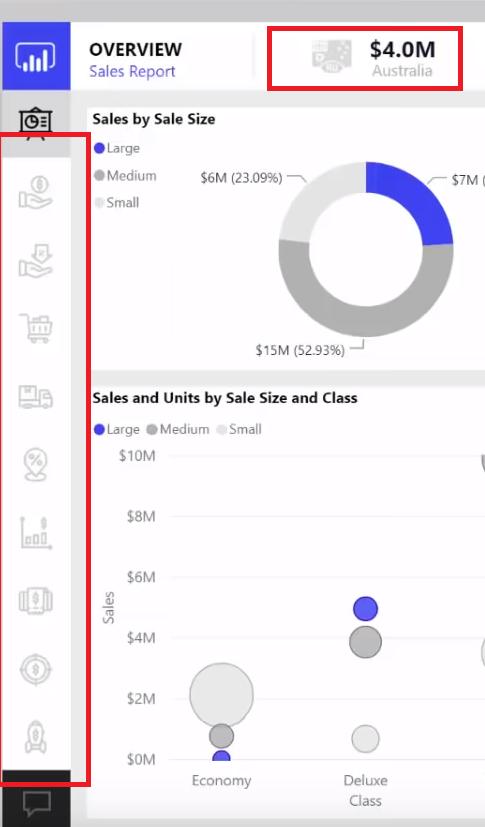The image size is (485, 827).
Task: Click the Australia map flag icon
Action: (332, 56)
